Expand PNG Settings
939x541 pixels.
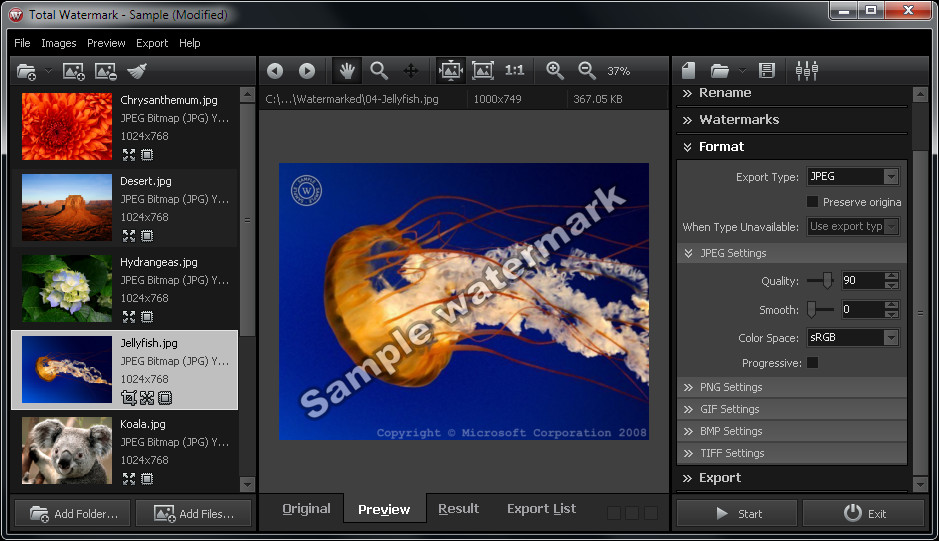pos(792,387)
